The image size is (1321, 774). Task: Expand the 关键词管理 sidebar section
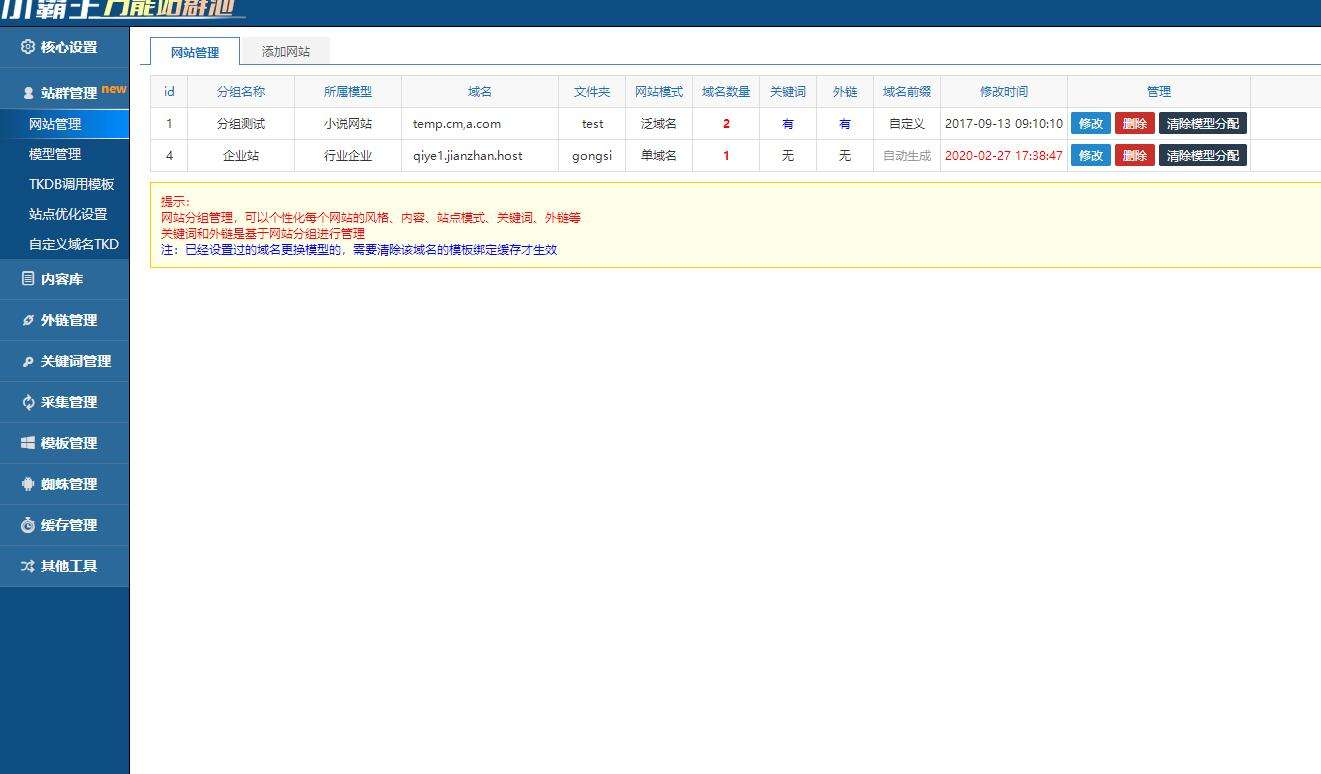(64, 361)
